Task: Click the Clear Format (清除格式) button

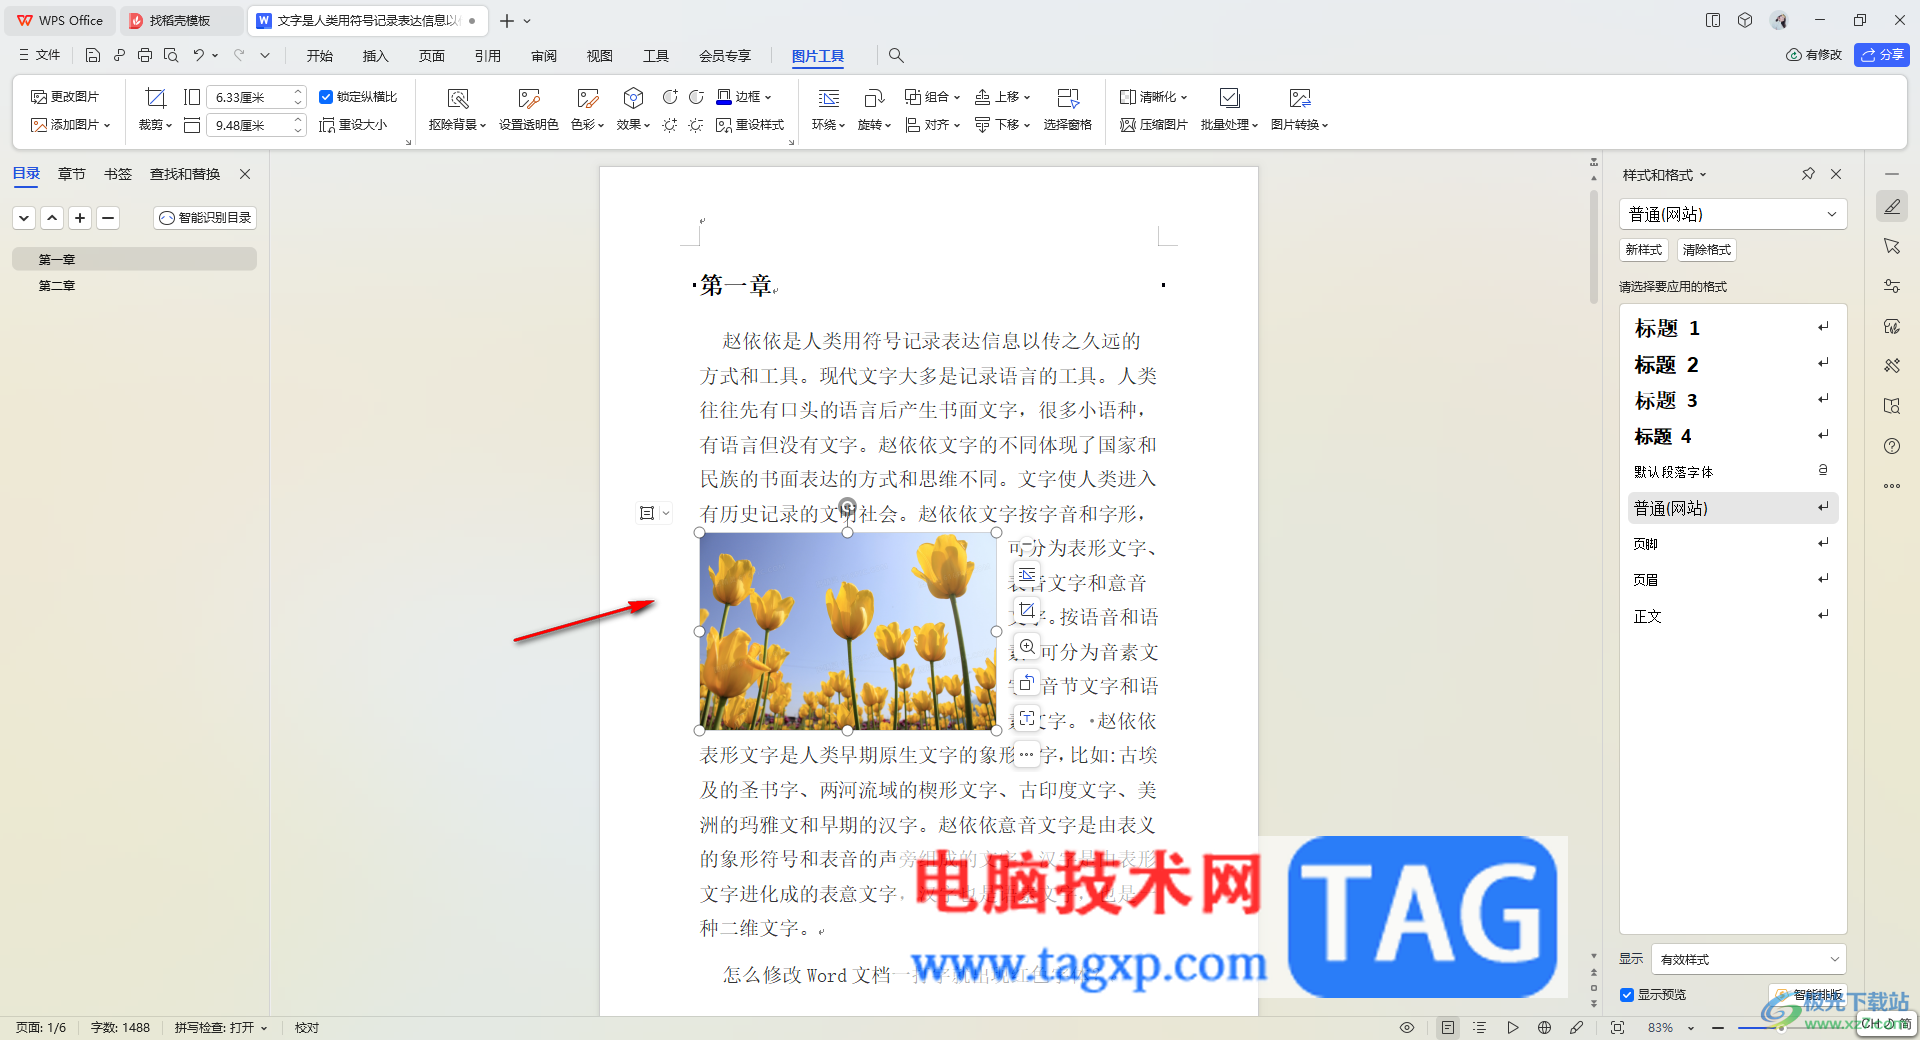Action: tap(1707, 250)
